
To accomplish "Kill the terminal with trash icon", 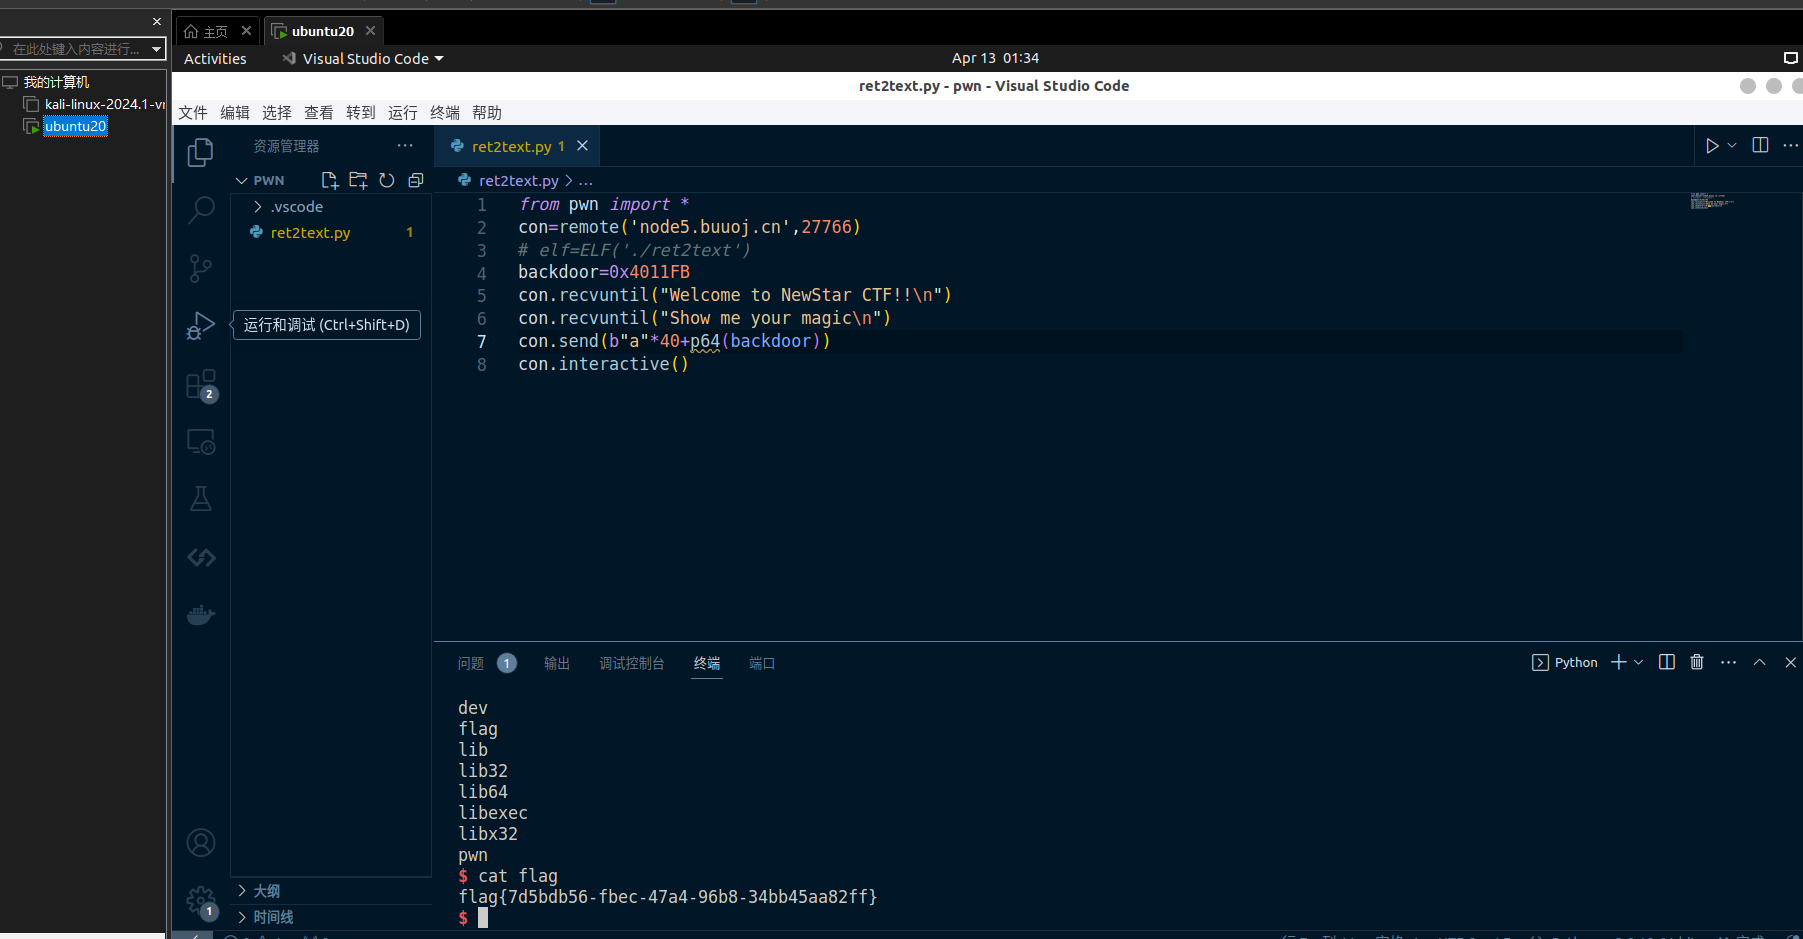I will [1697, 662].
